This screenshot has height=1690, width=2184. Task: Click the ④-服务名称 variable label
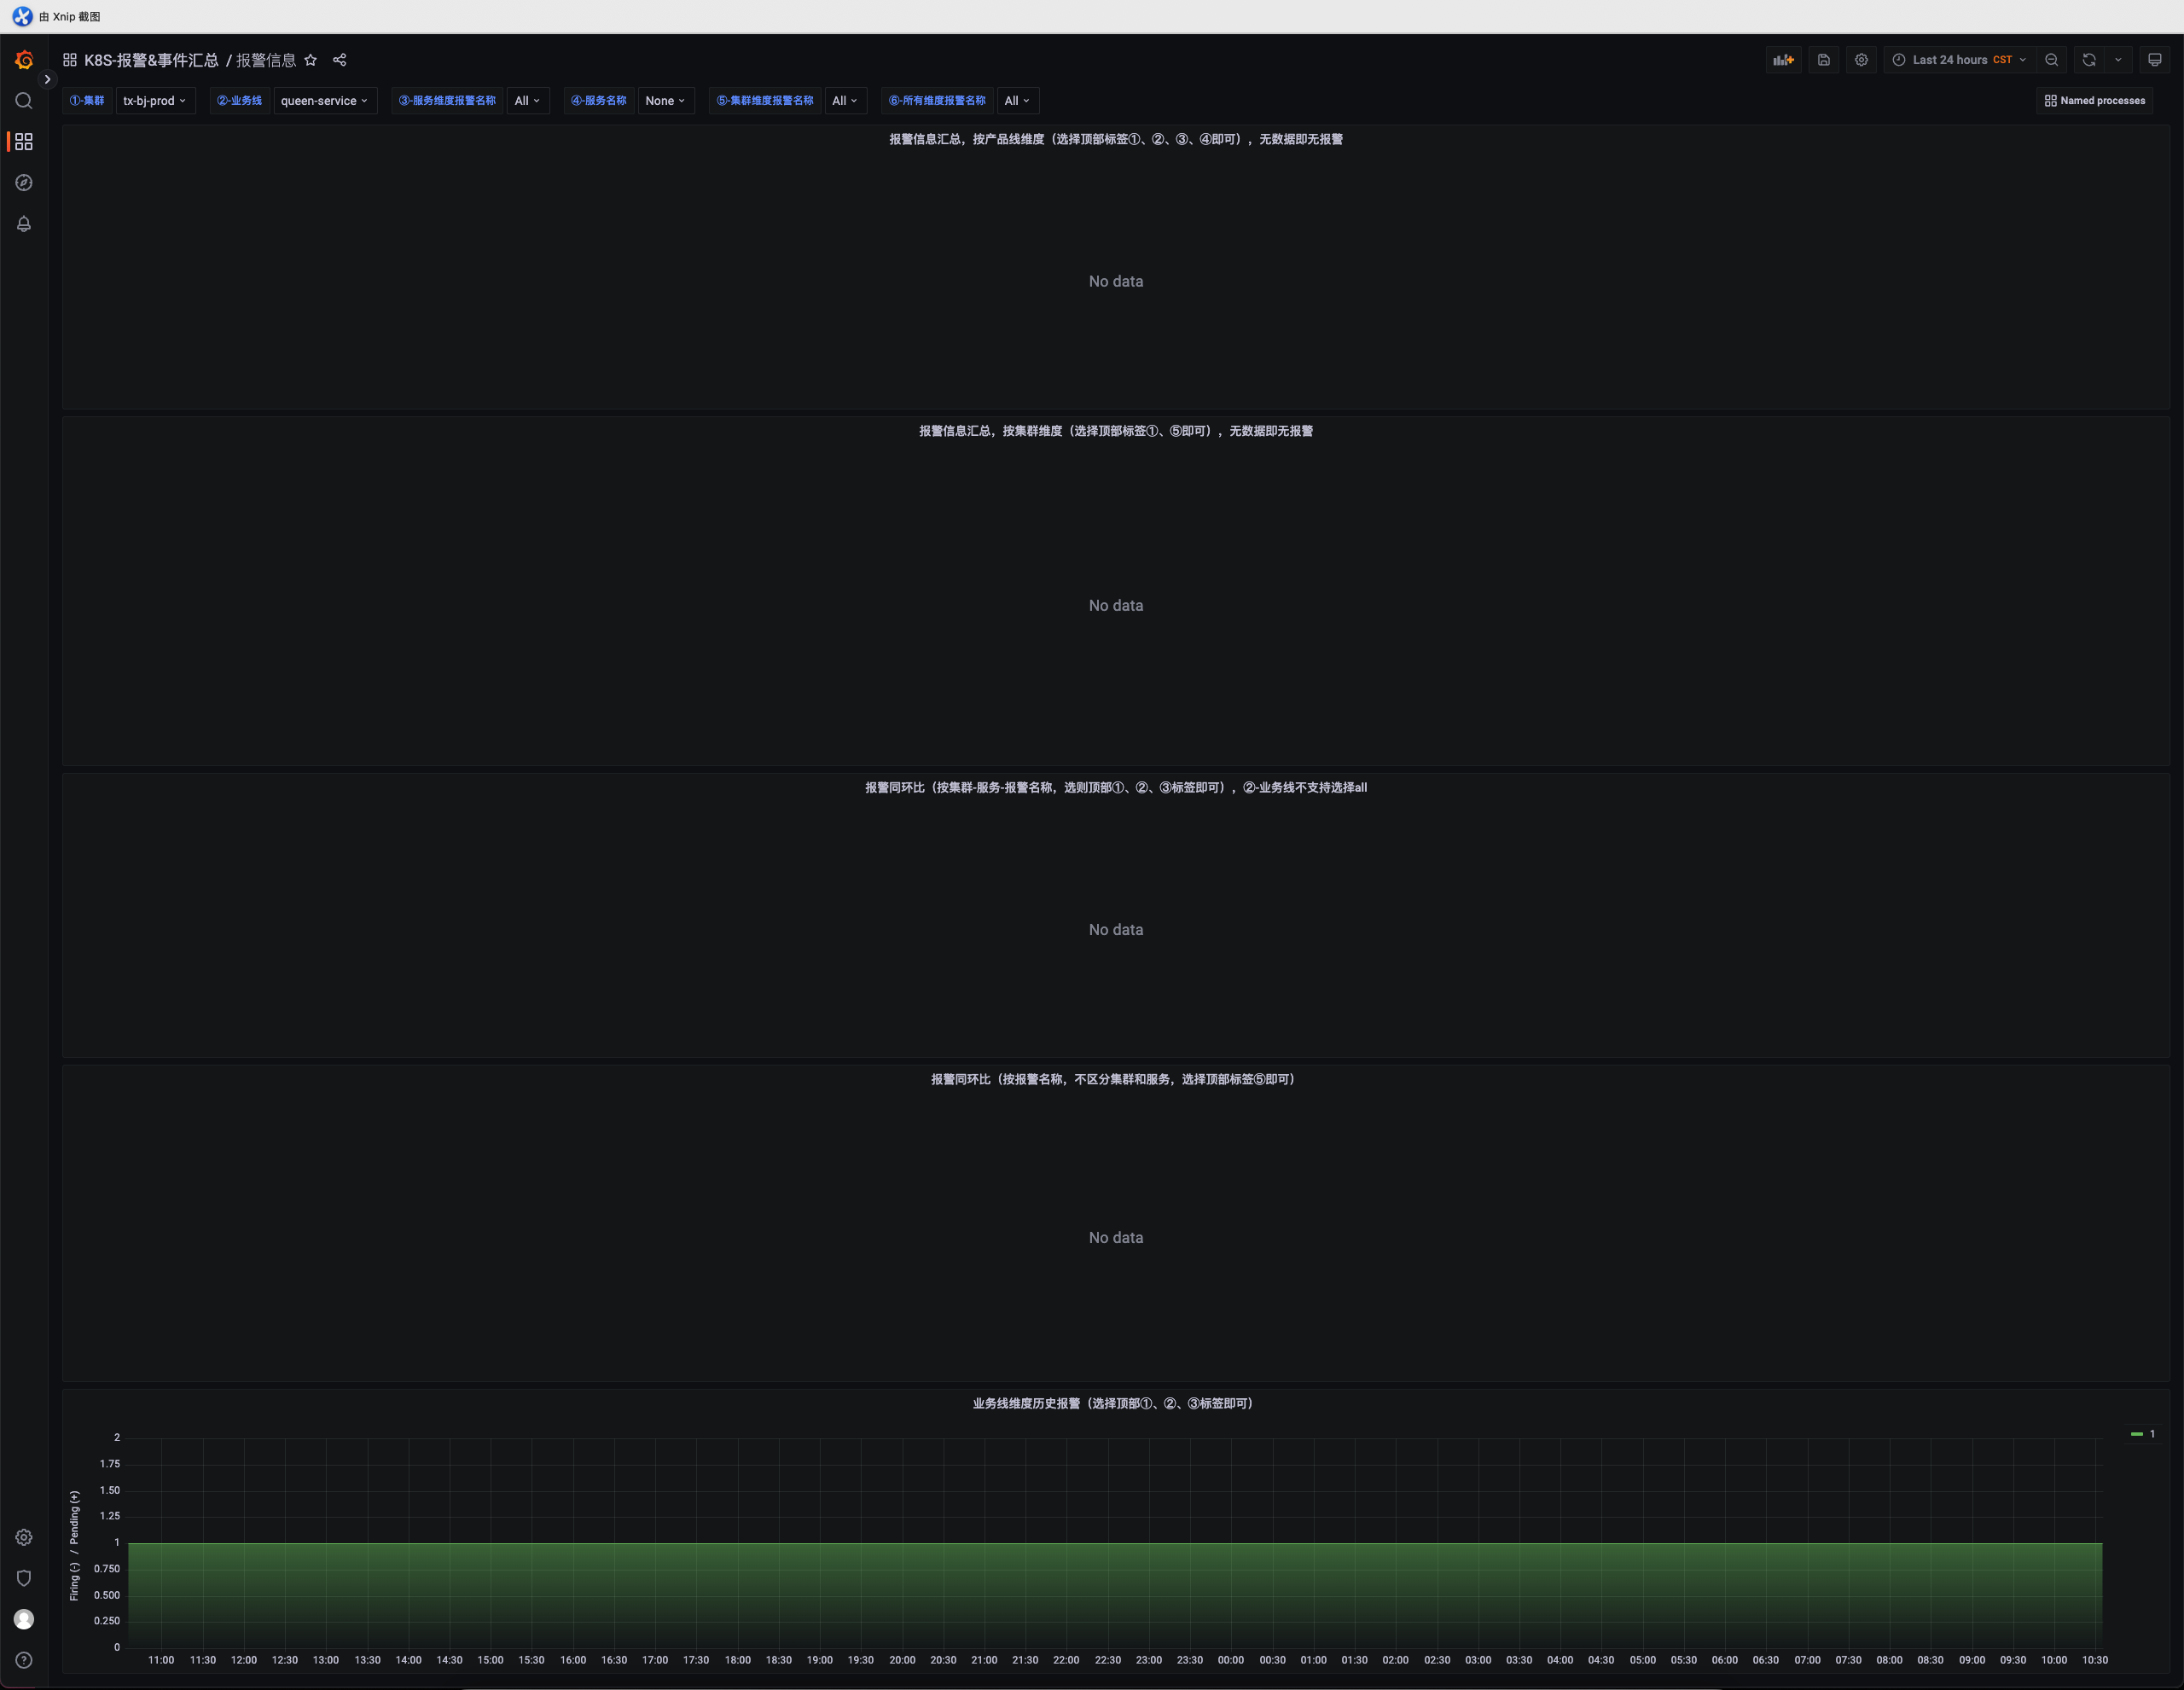(x=599, y=101)
